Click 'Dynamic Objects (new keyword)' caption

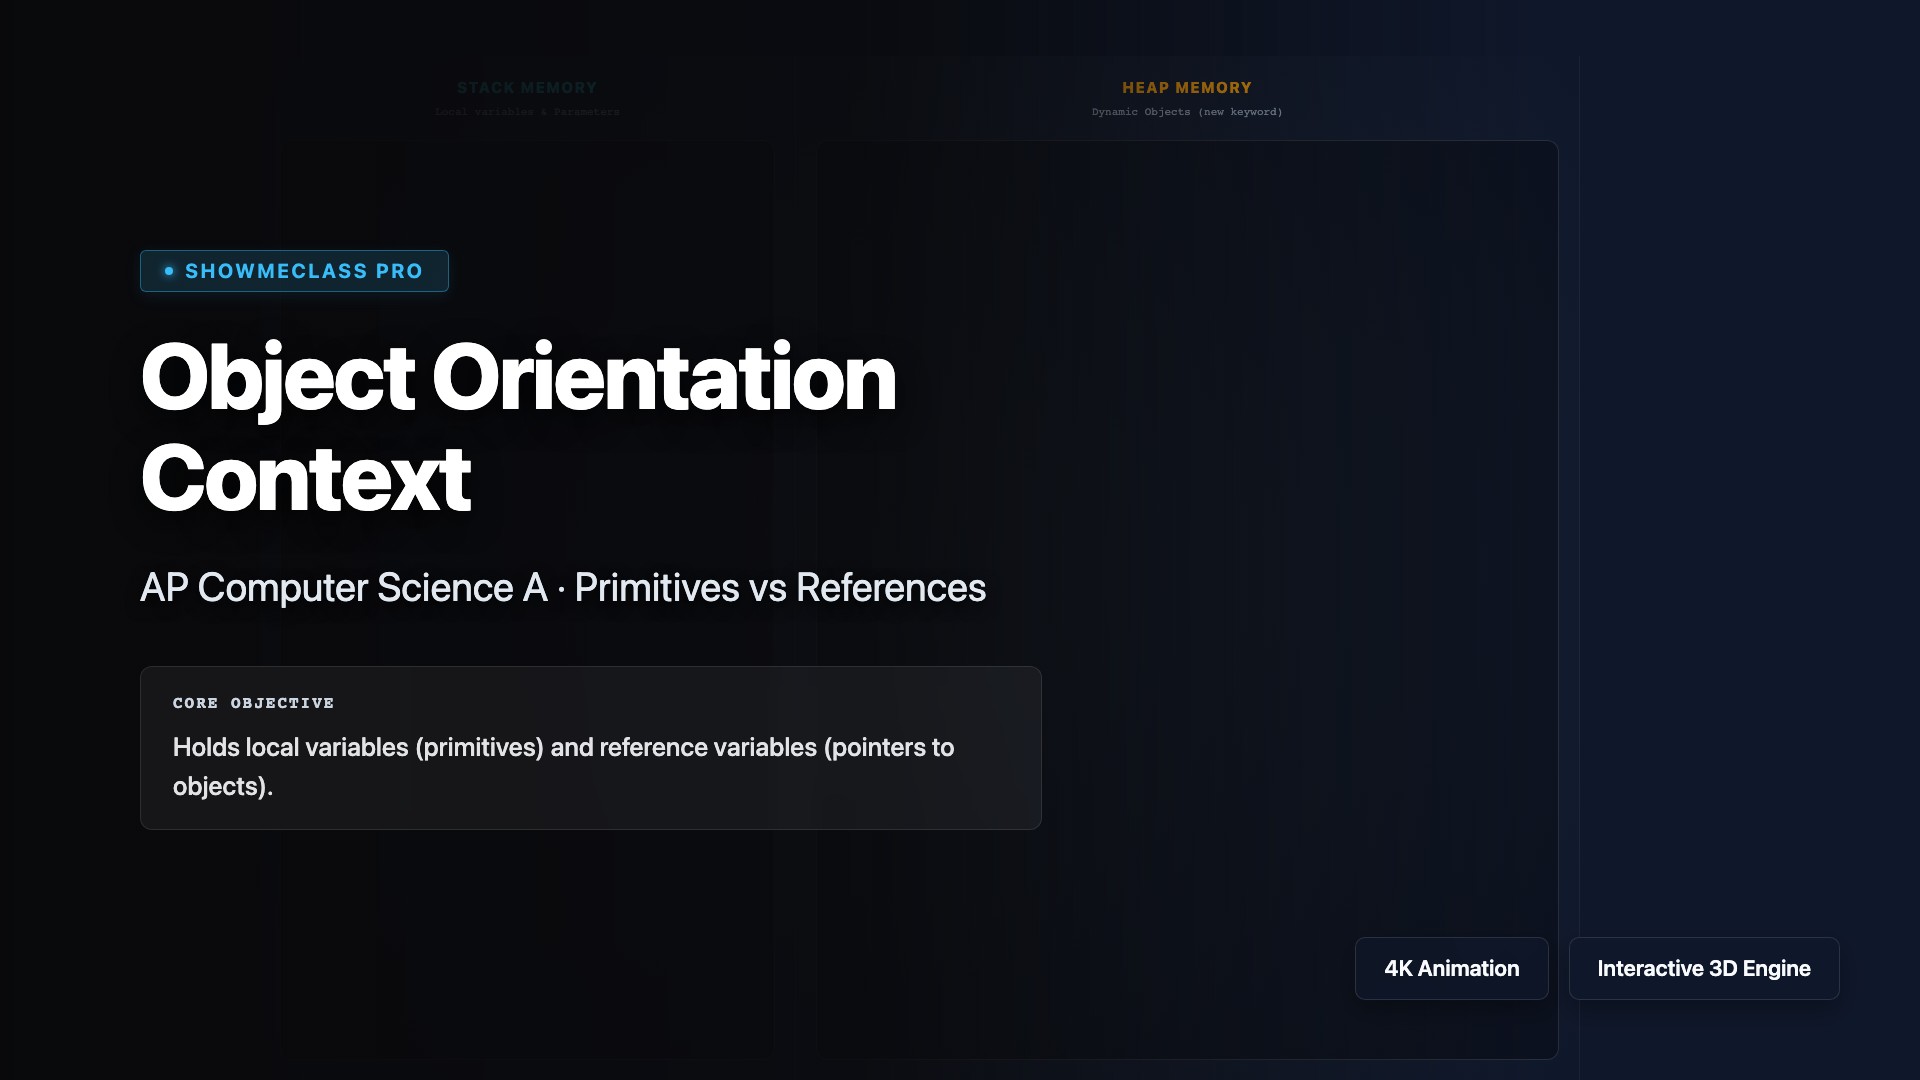click(x=1186, y=112)
